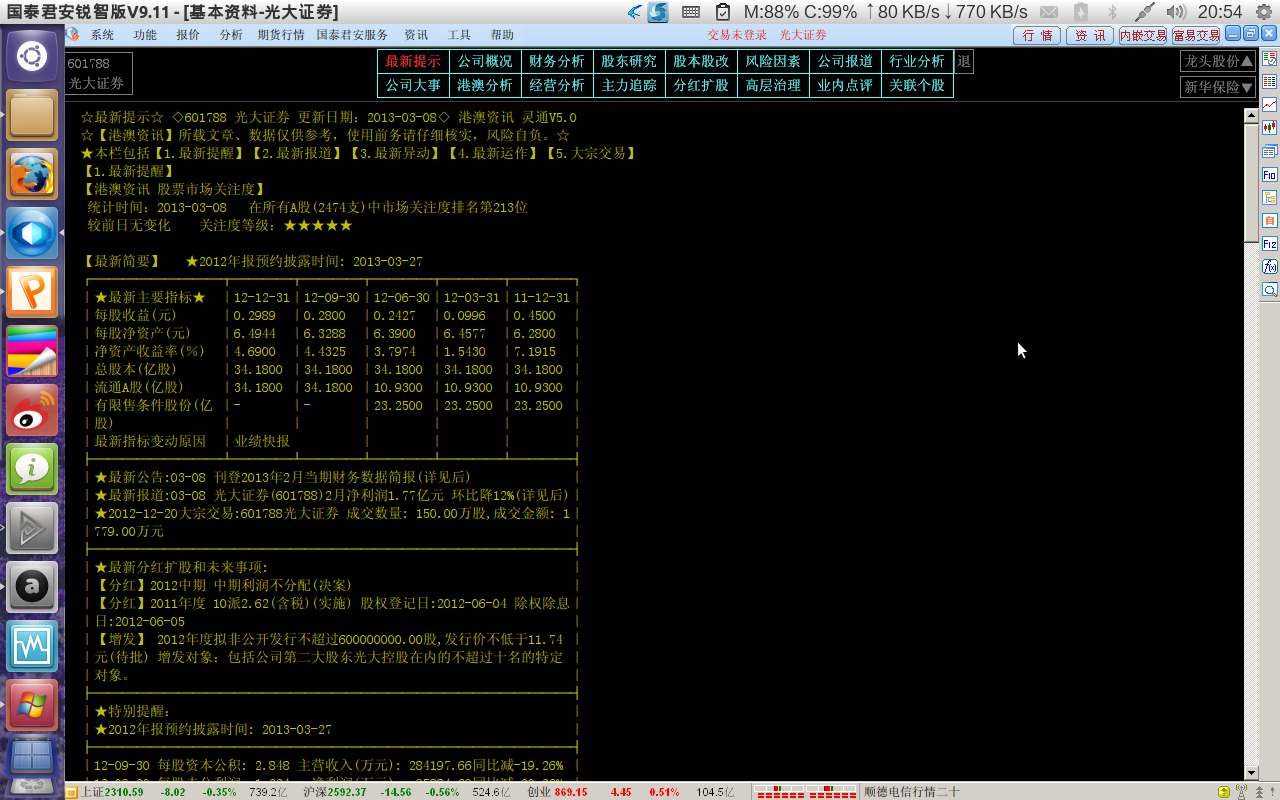The image size is (1280, 800).
Task: Switch to the 风险因素 tab
Action: click(773, 62)
